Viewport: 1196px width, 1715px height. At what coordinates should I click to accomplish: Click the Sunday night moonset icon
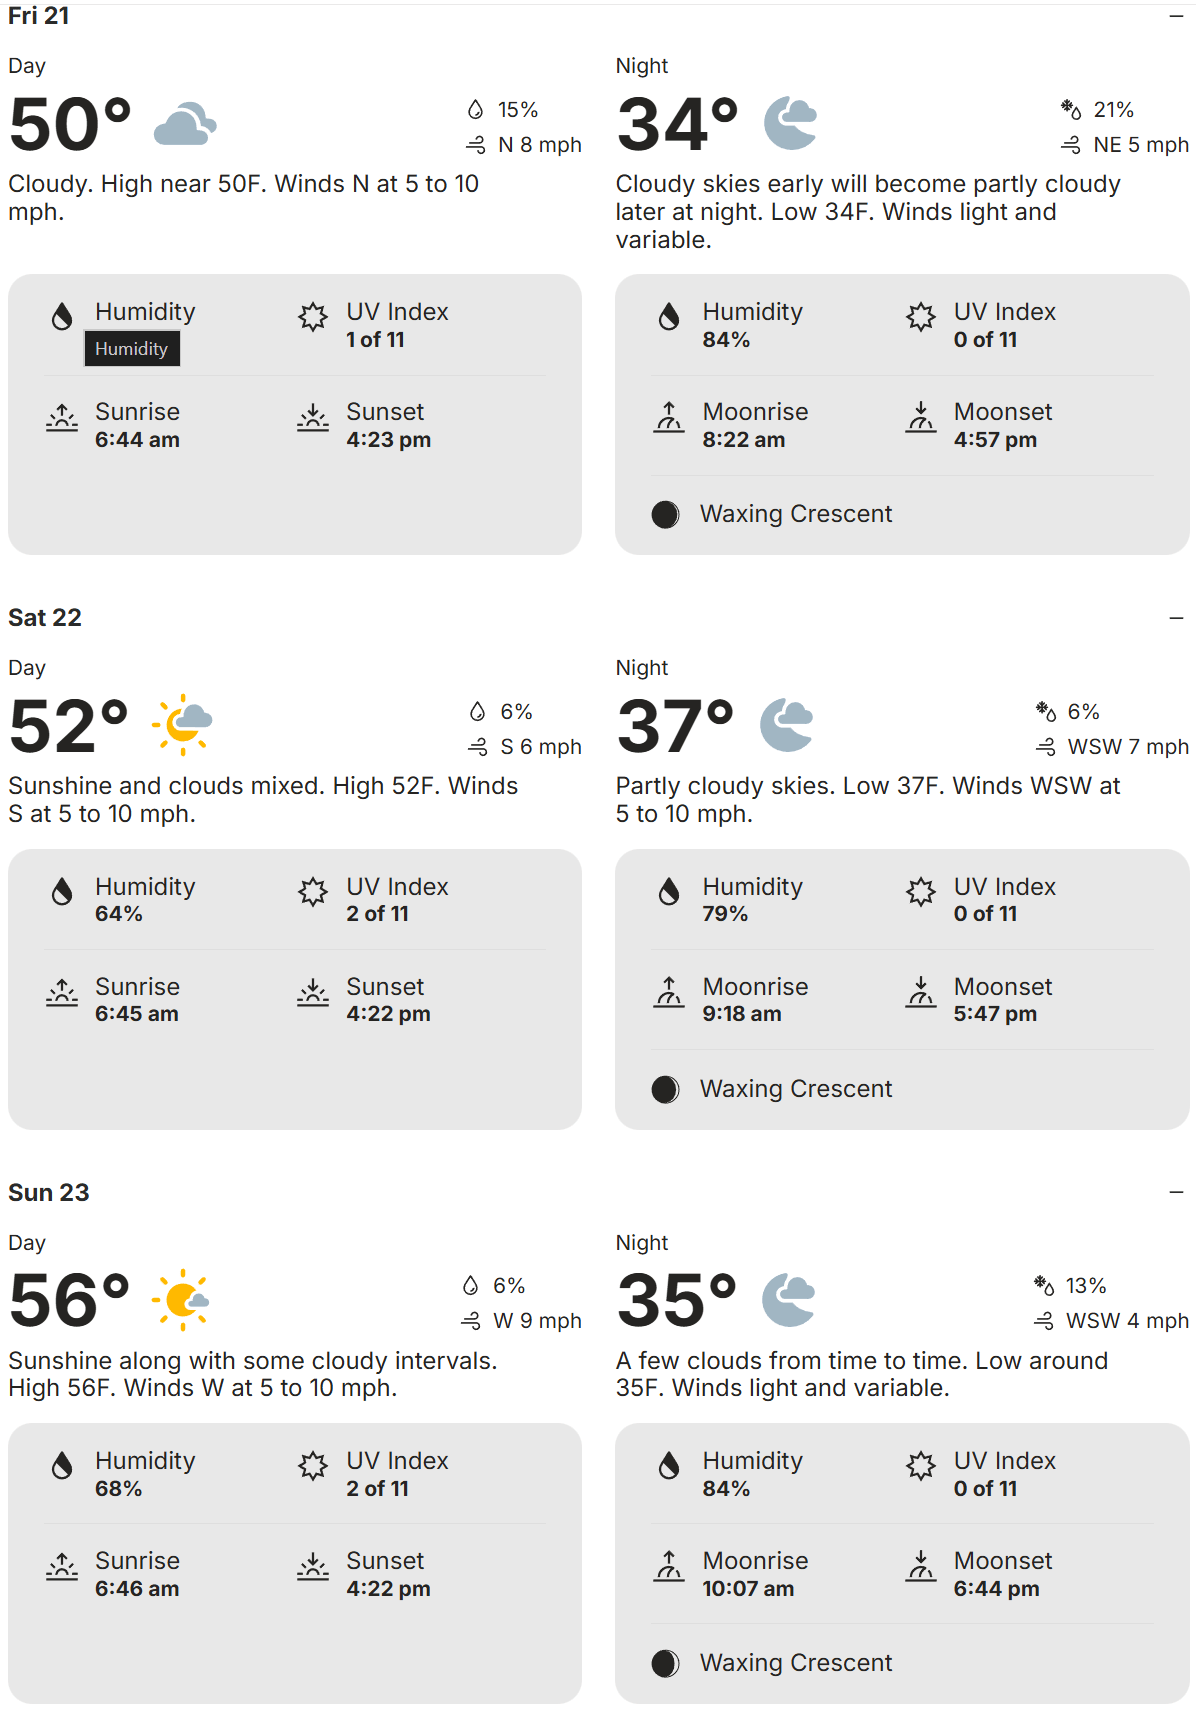pos(921,1566)
